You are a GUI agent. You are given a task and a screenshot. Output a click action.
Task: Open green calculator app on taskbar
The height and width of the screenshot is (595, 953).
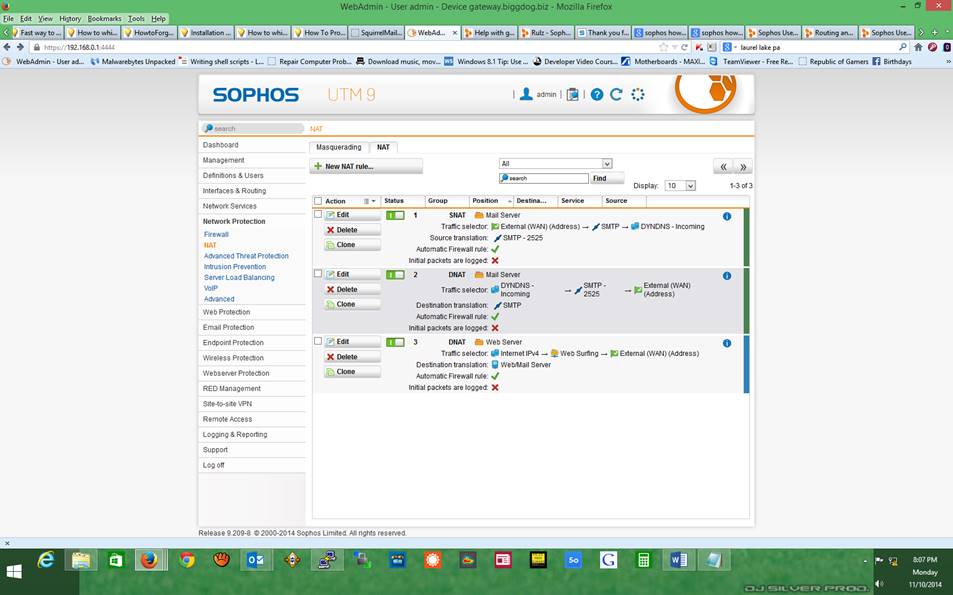[643, 559]
